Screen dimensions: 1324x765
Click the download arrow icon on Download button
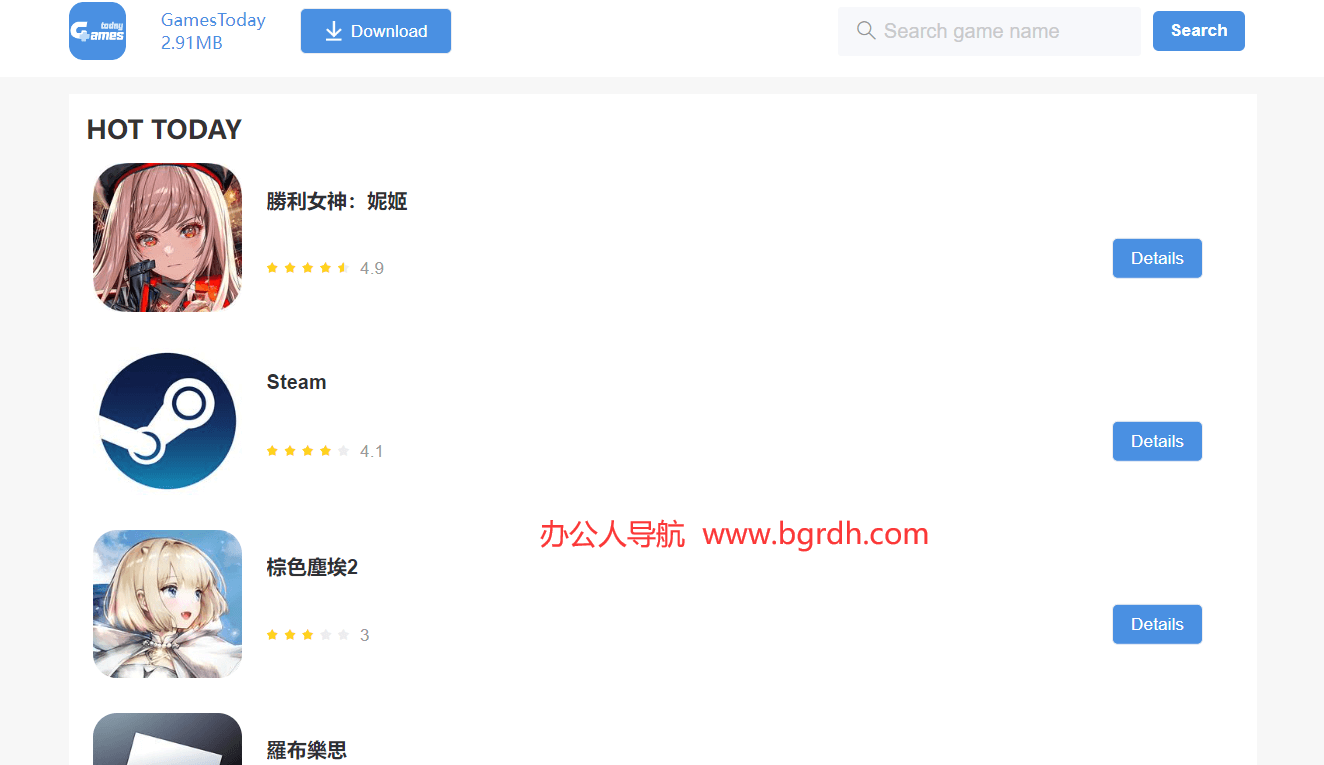[x=334, y=31]
